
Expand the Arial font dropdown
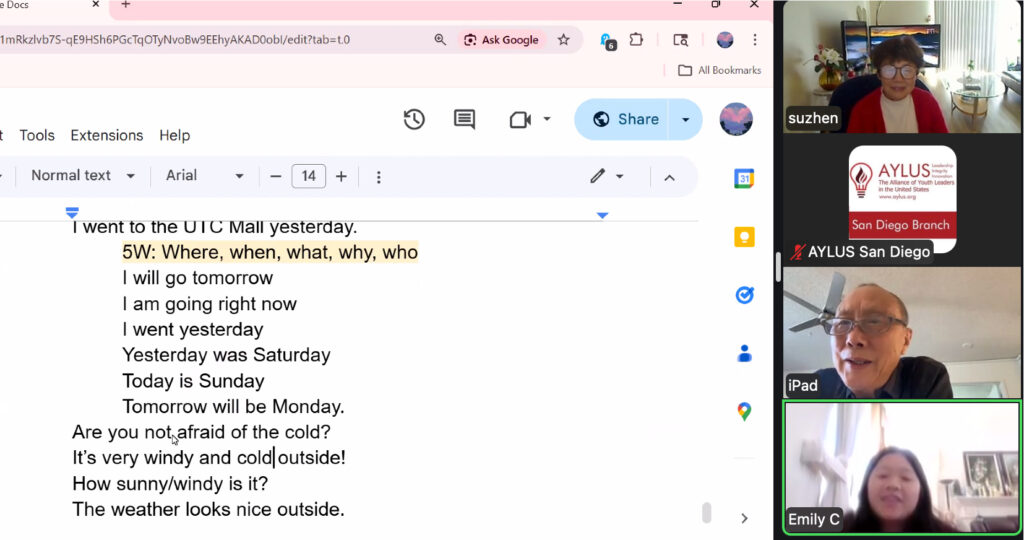(x=204, y=176)
